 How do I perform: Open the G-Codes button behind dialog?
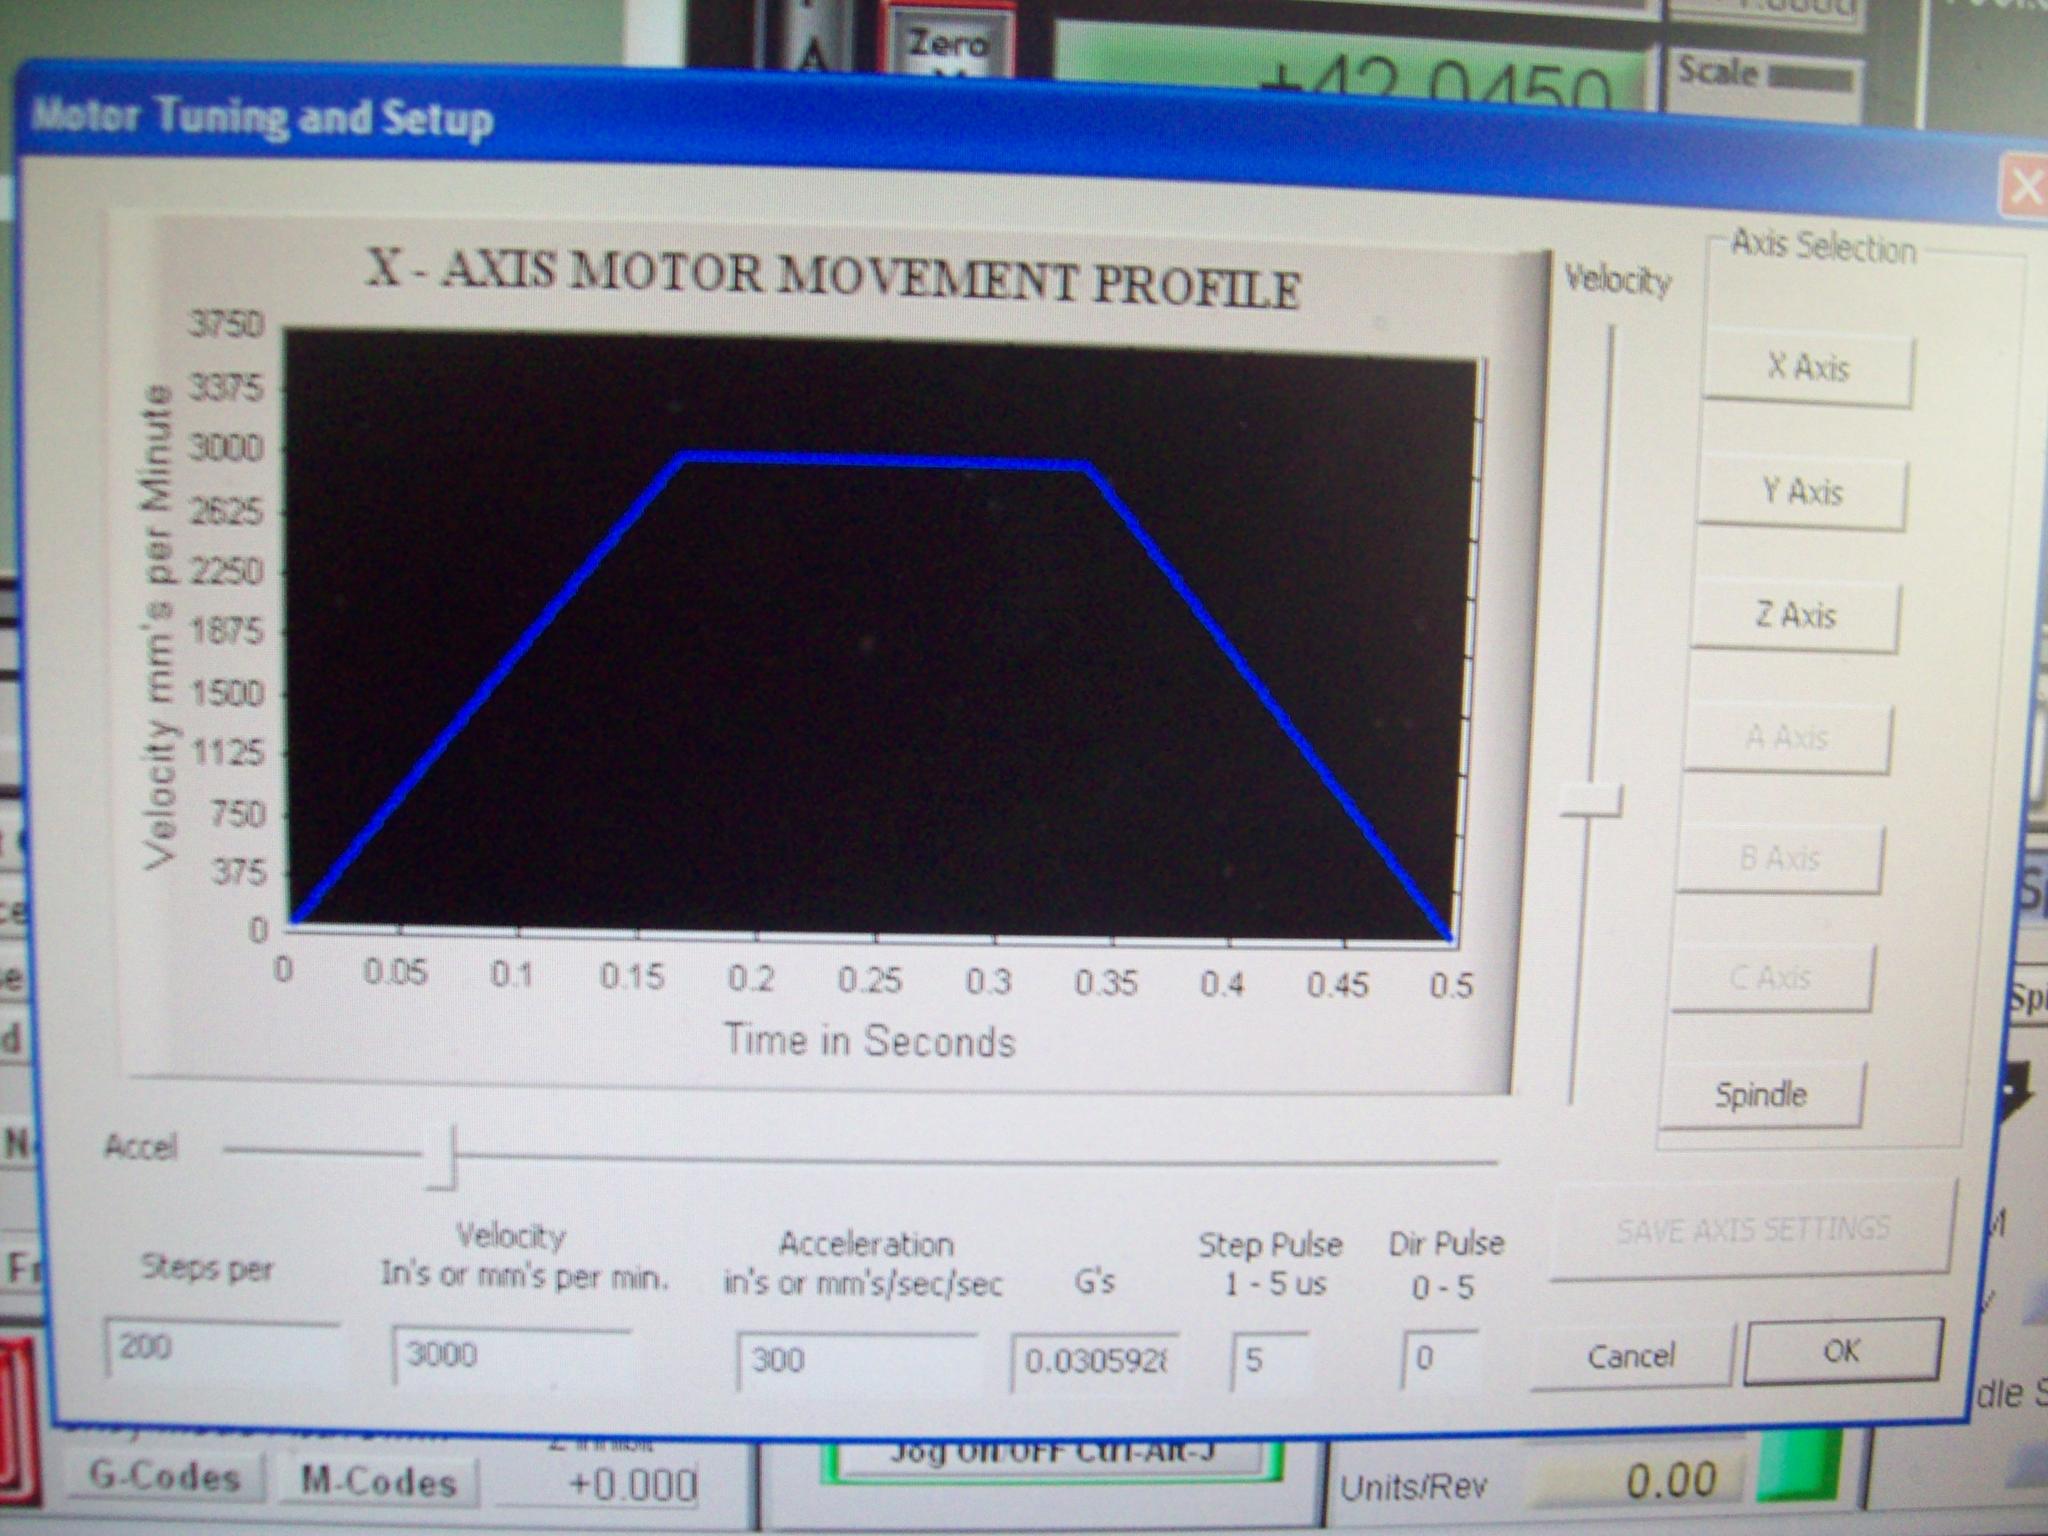coord(165,1478)
